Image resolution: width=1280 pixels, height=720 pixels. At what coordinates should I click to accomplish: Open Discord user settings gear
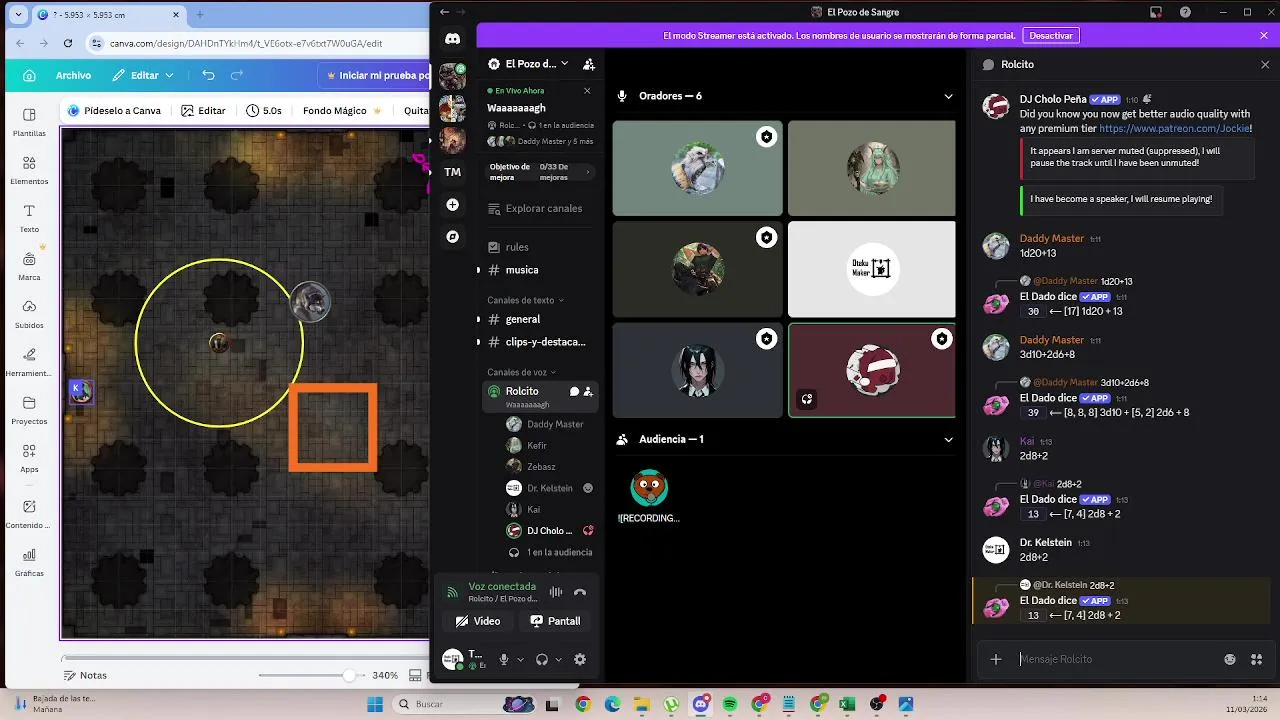(580, 659)
